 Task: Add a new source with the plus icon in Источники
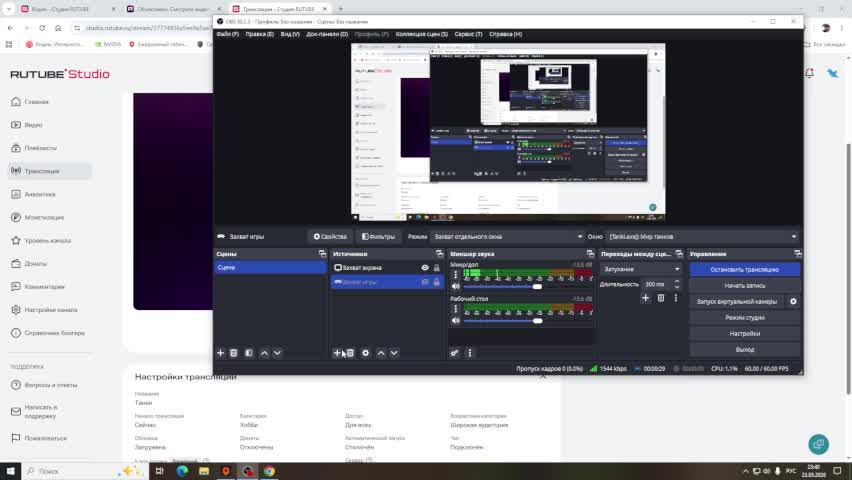coord(337,353)
